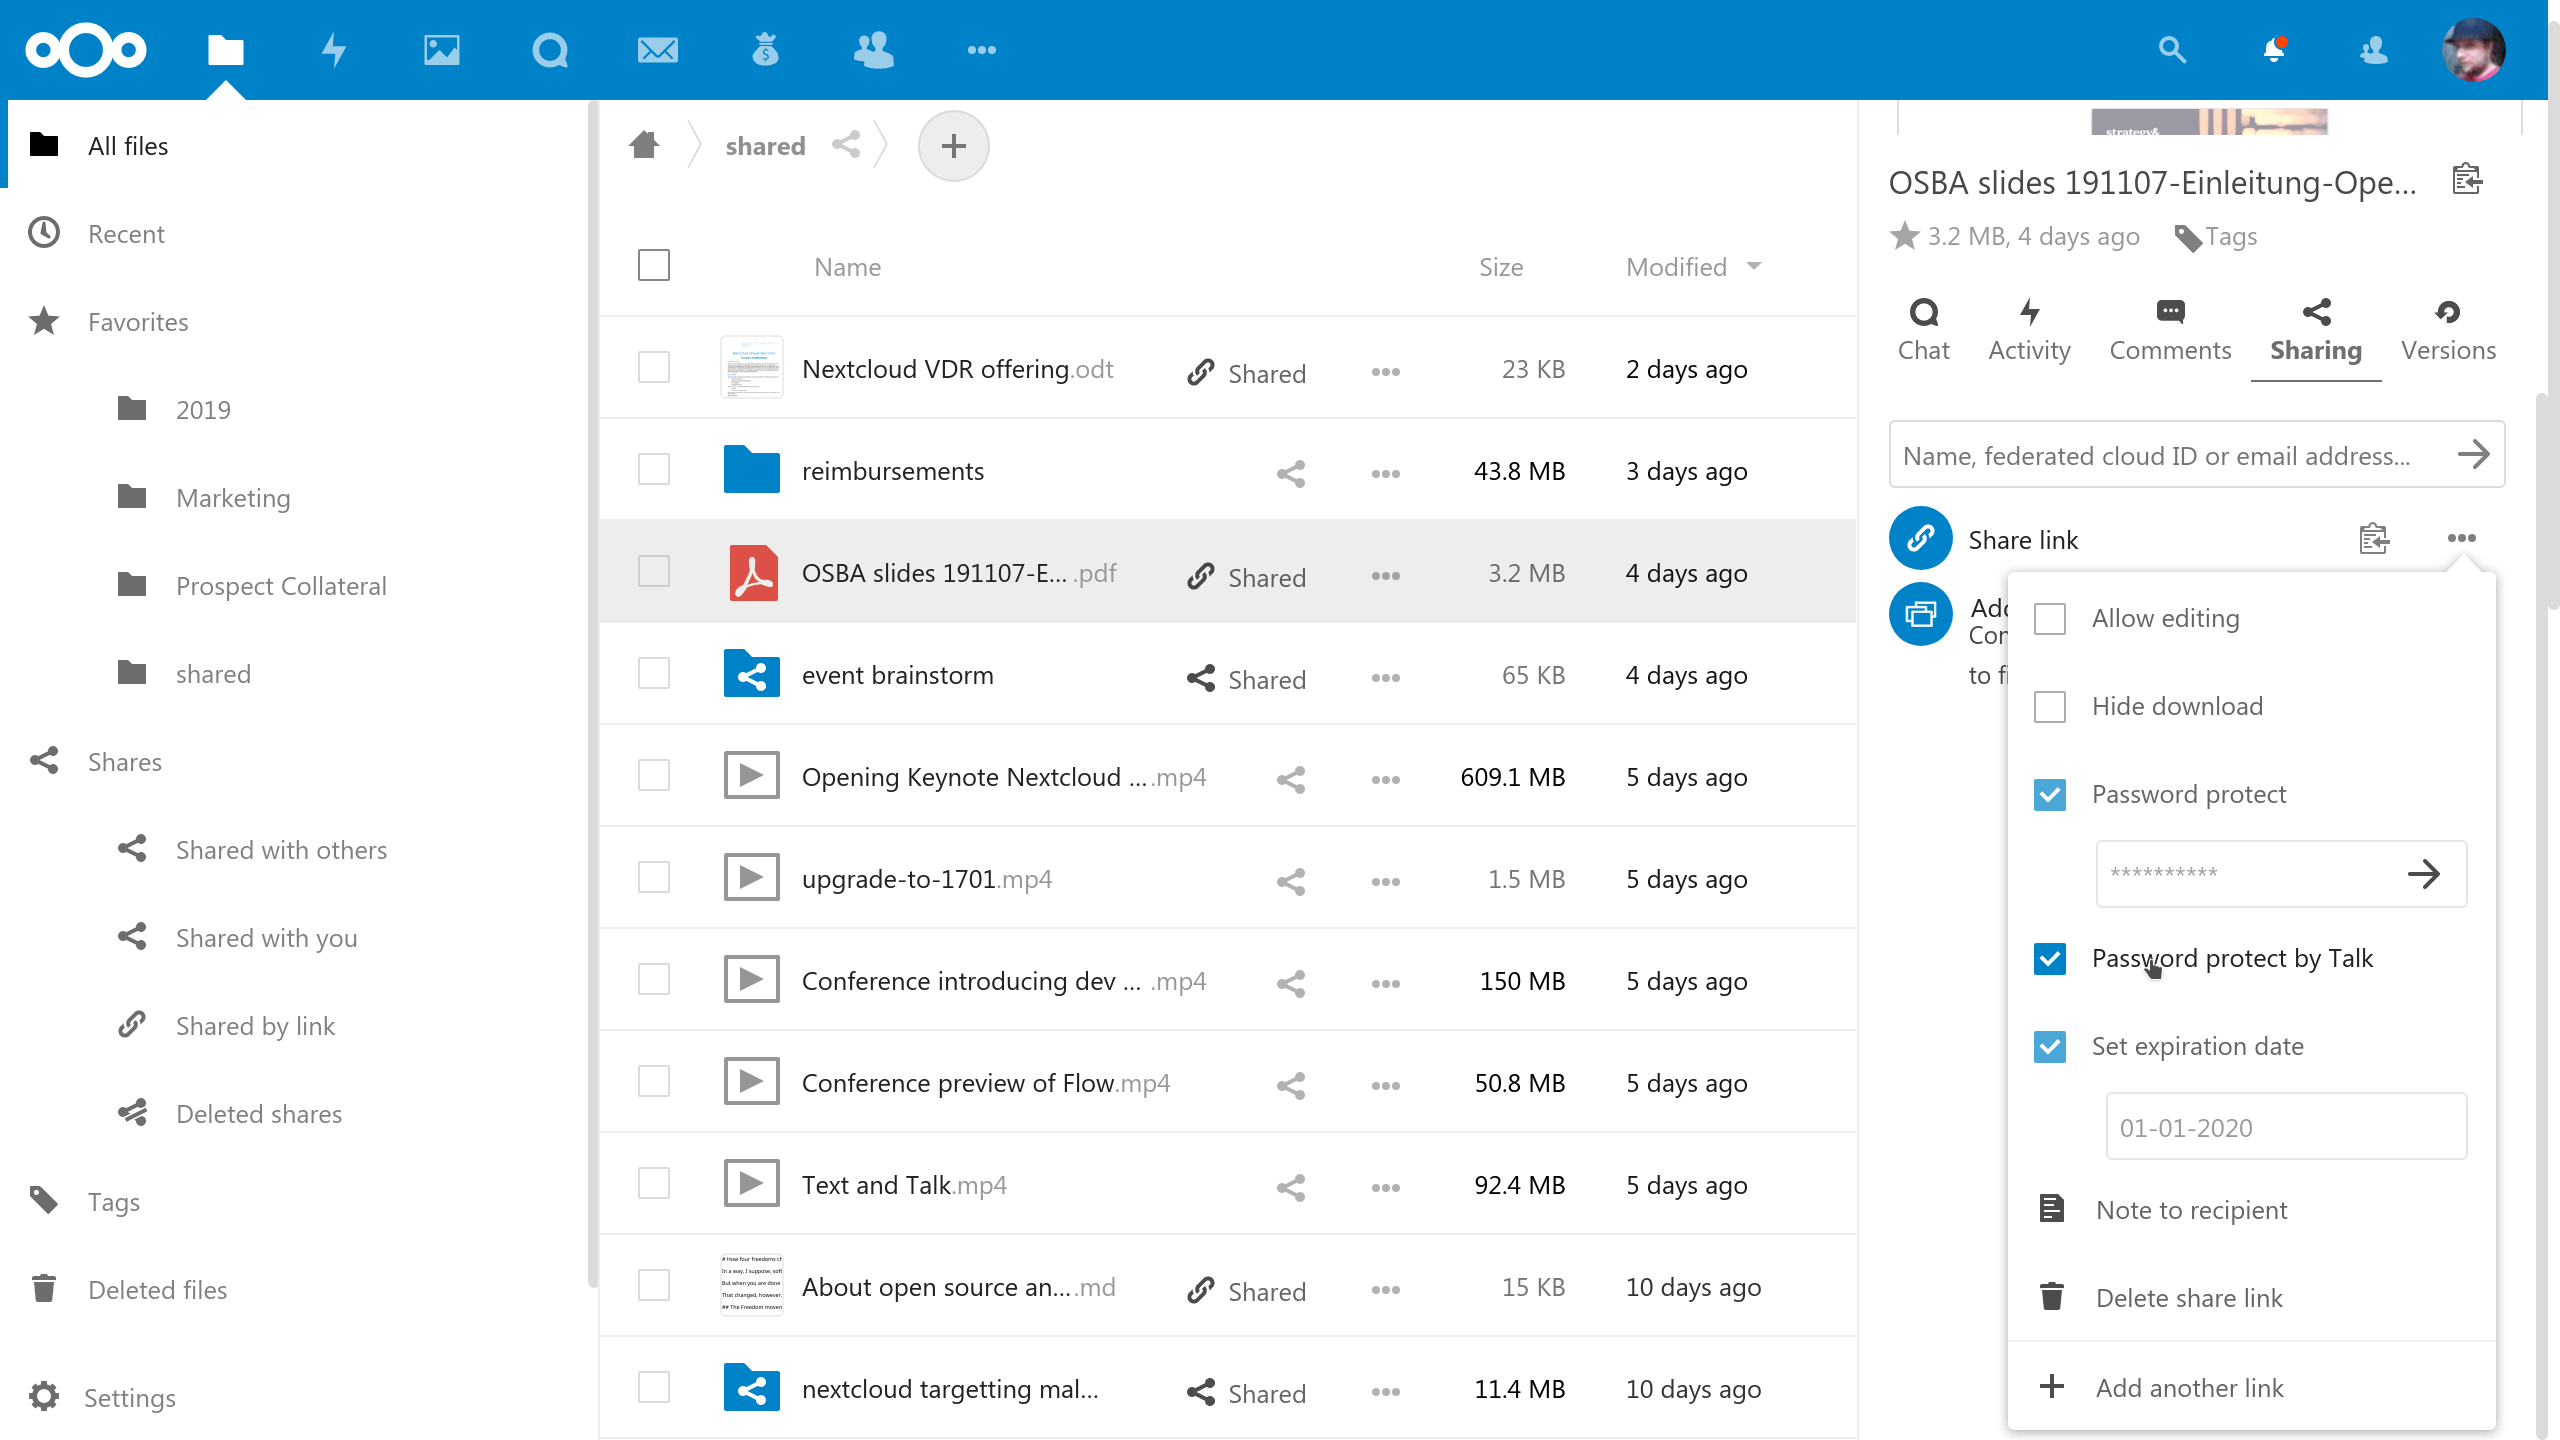The image size is (2560, 1440).
Task: Open the Versions tab
Action: [x=2448, y=330]
